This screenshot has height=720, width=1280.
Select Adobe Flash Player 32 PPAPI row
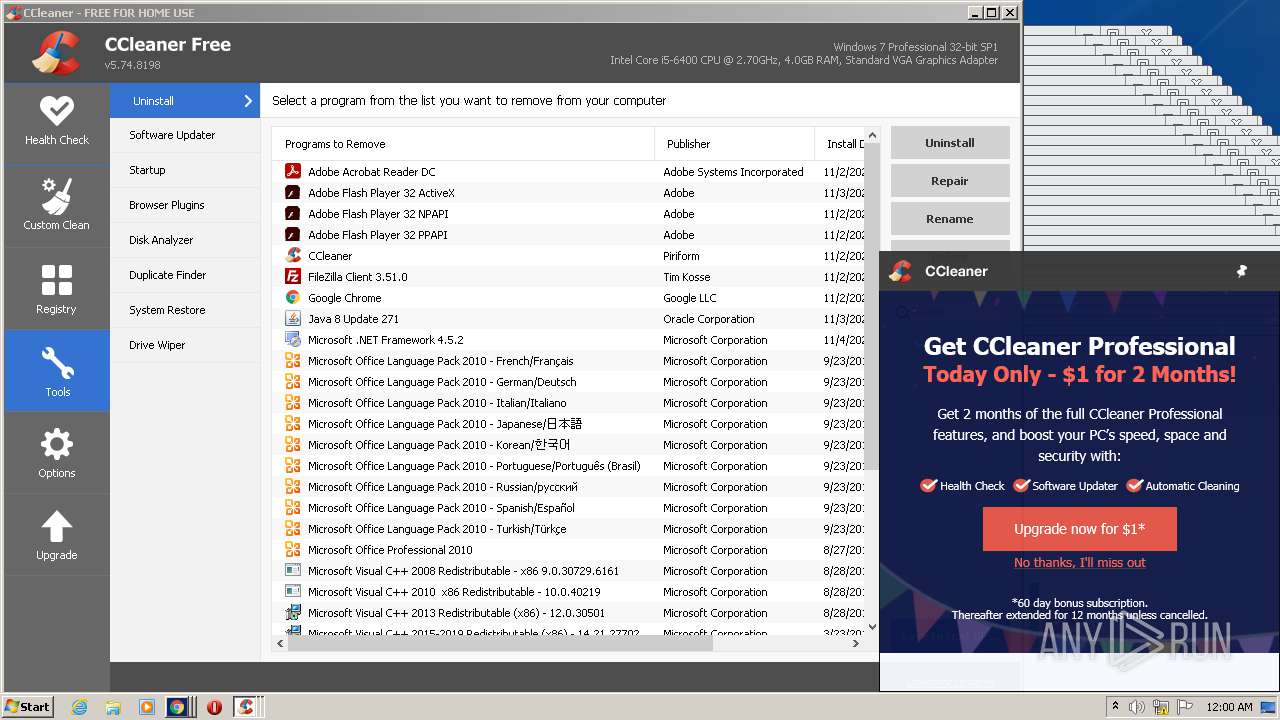pyautogui.click(x=568, y=234)
